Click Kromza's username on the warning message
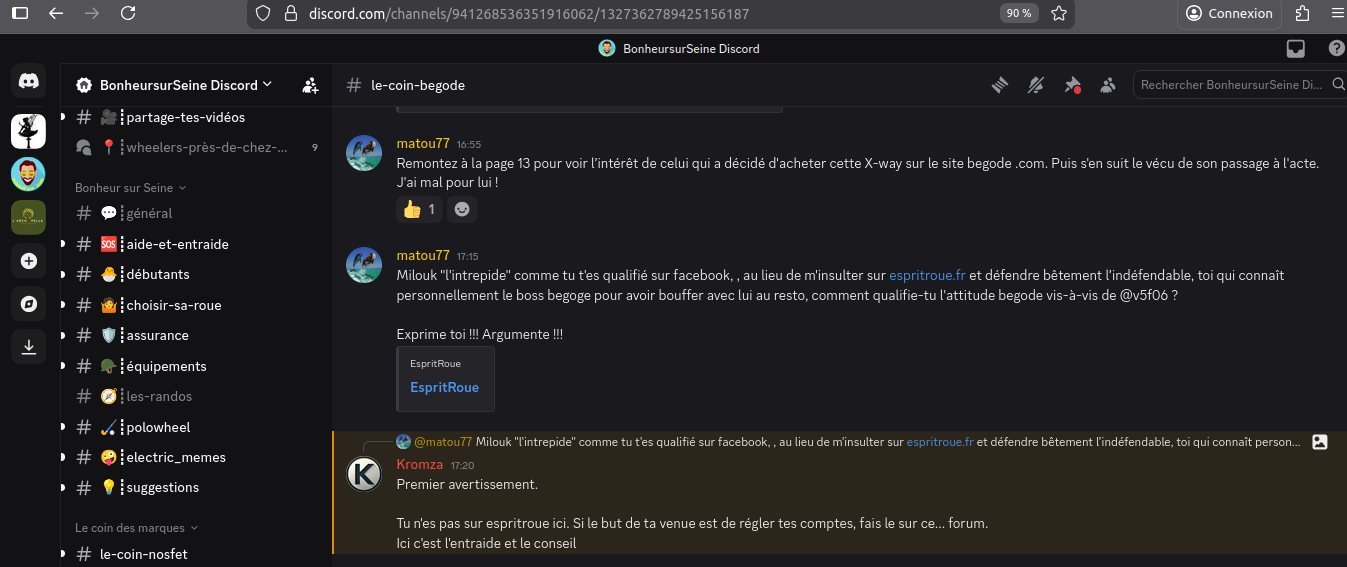The width and height of the screenshot is (1347, 567). click(x=419, y=465)
